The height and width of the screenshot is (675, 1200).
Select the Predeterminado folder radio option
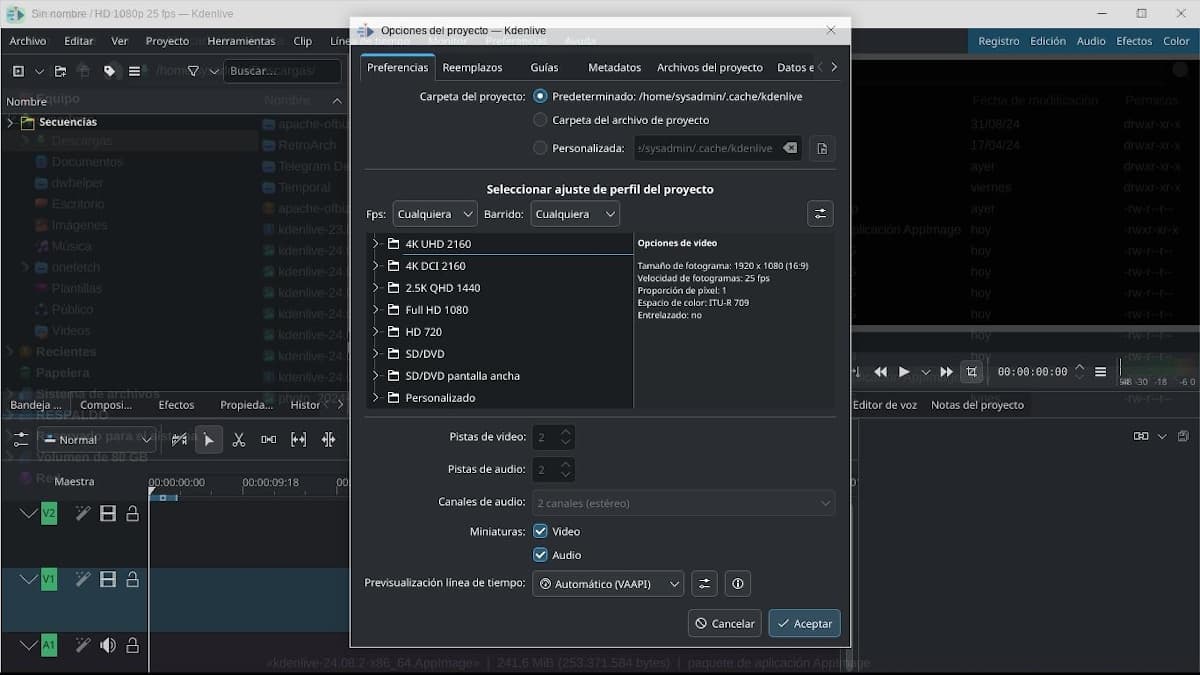541,96
